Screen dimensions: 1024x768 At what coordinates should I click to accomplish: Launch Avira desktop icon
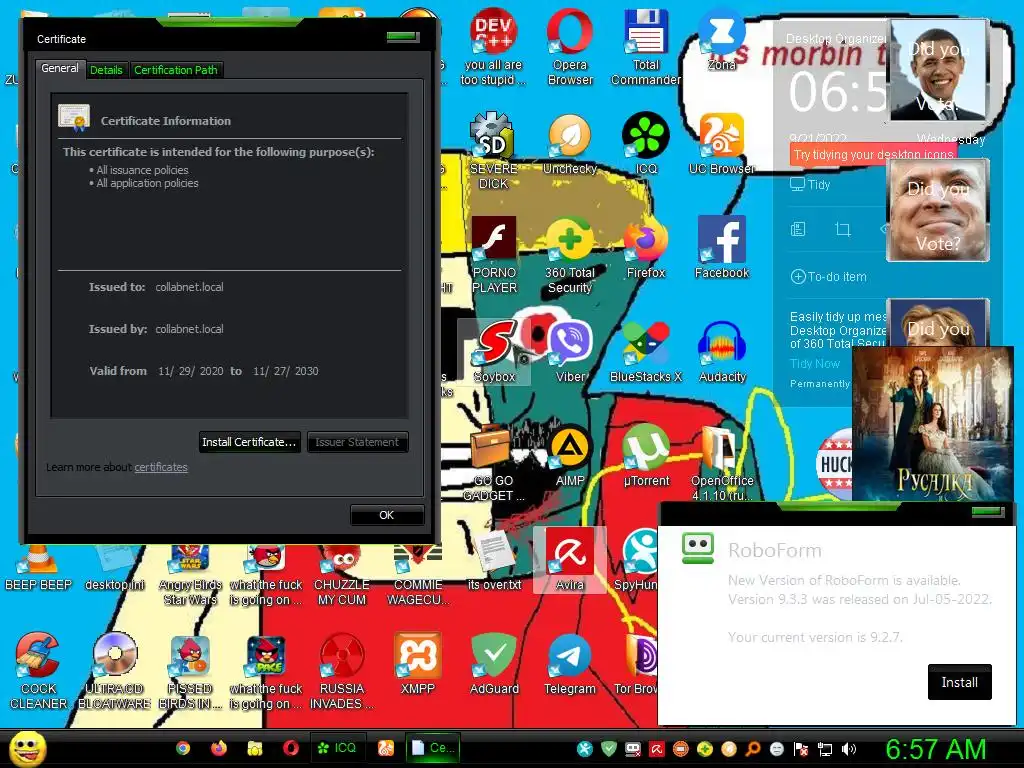click(x=570, y=560)
